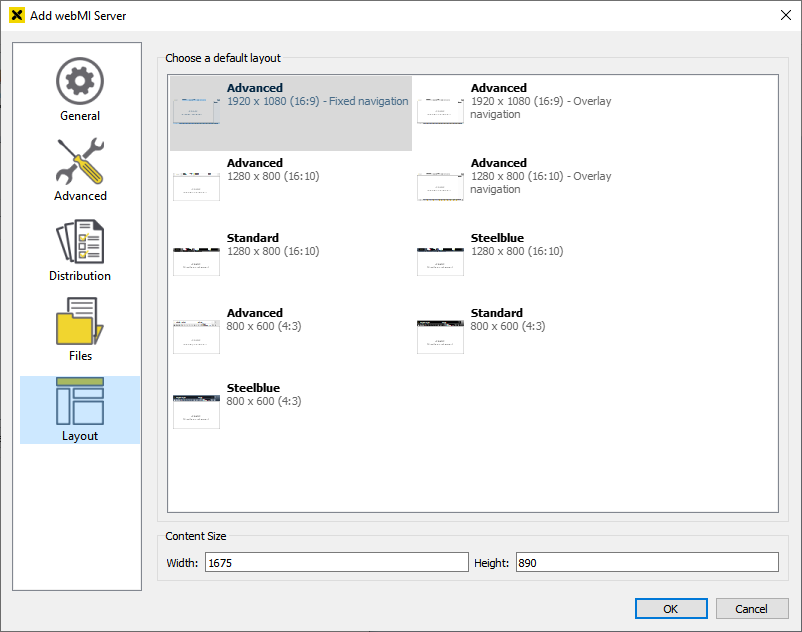Cancel the Add webMI Server dialog
Screen dimensions: 802x632
(751, 608)
